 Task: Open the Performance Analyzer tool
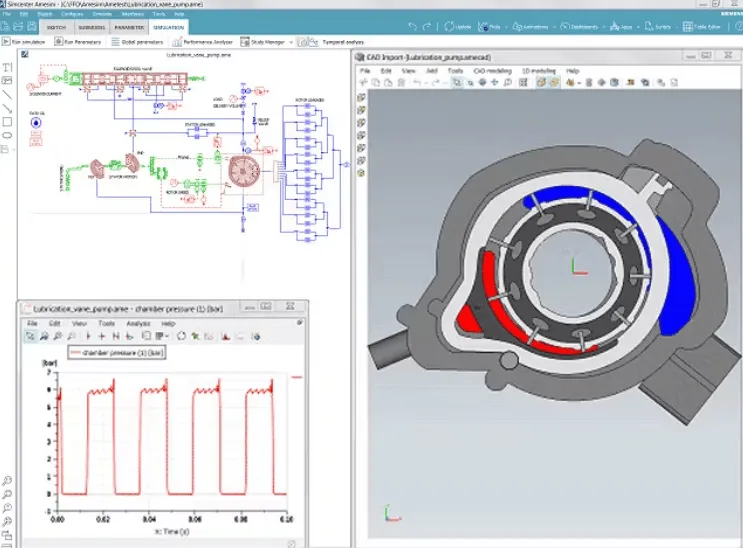[x=202, y=42]
